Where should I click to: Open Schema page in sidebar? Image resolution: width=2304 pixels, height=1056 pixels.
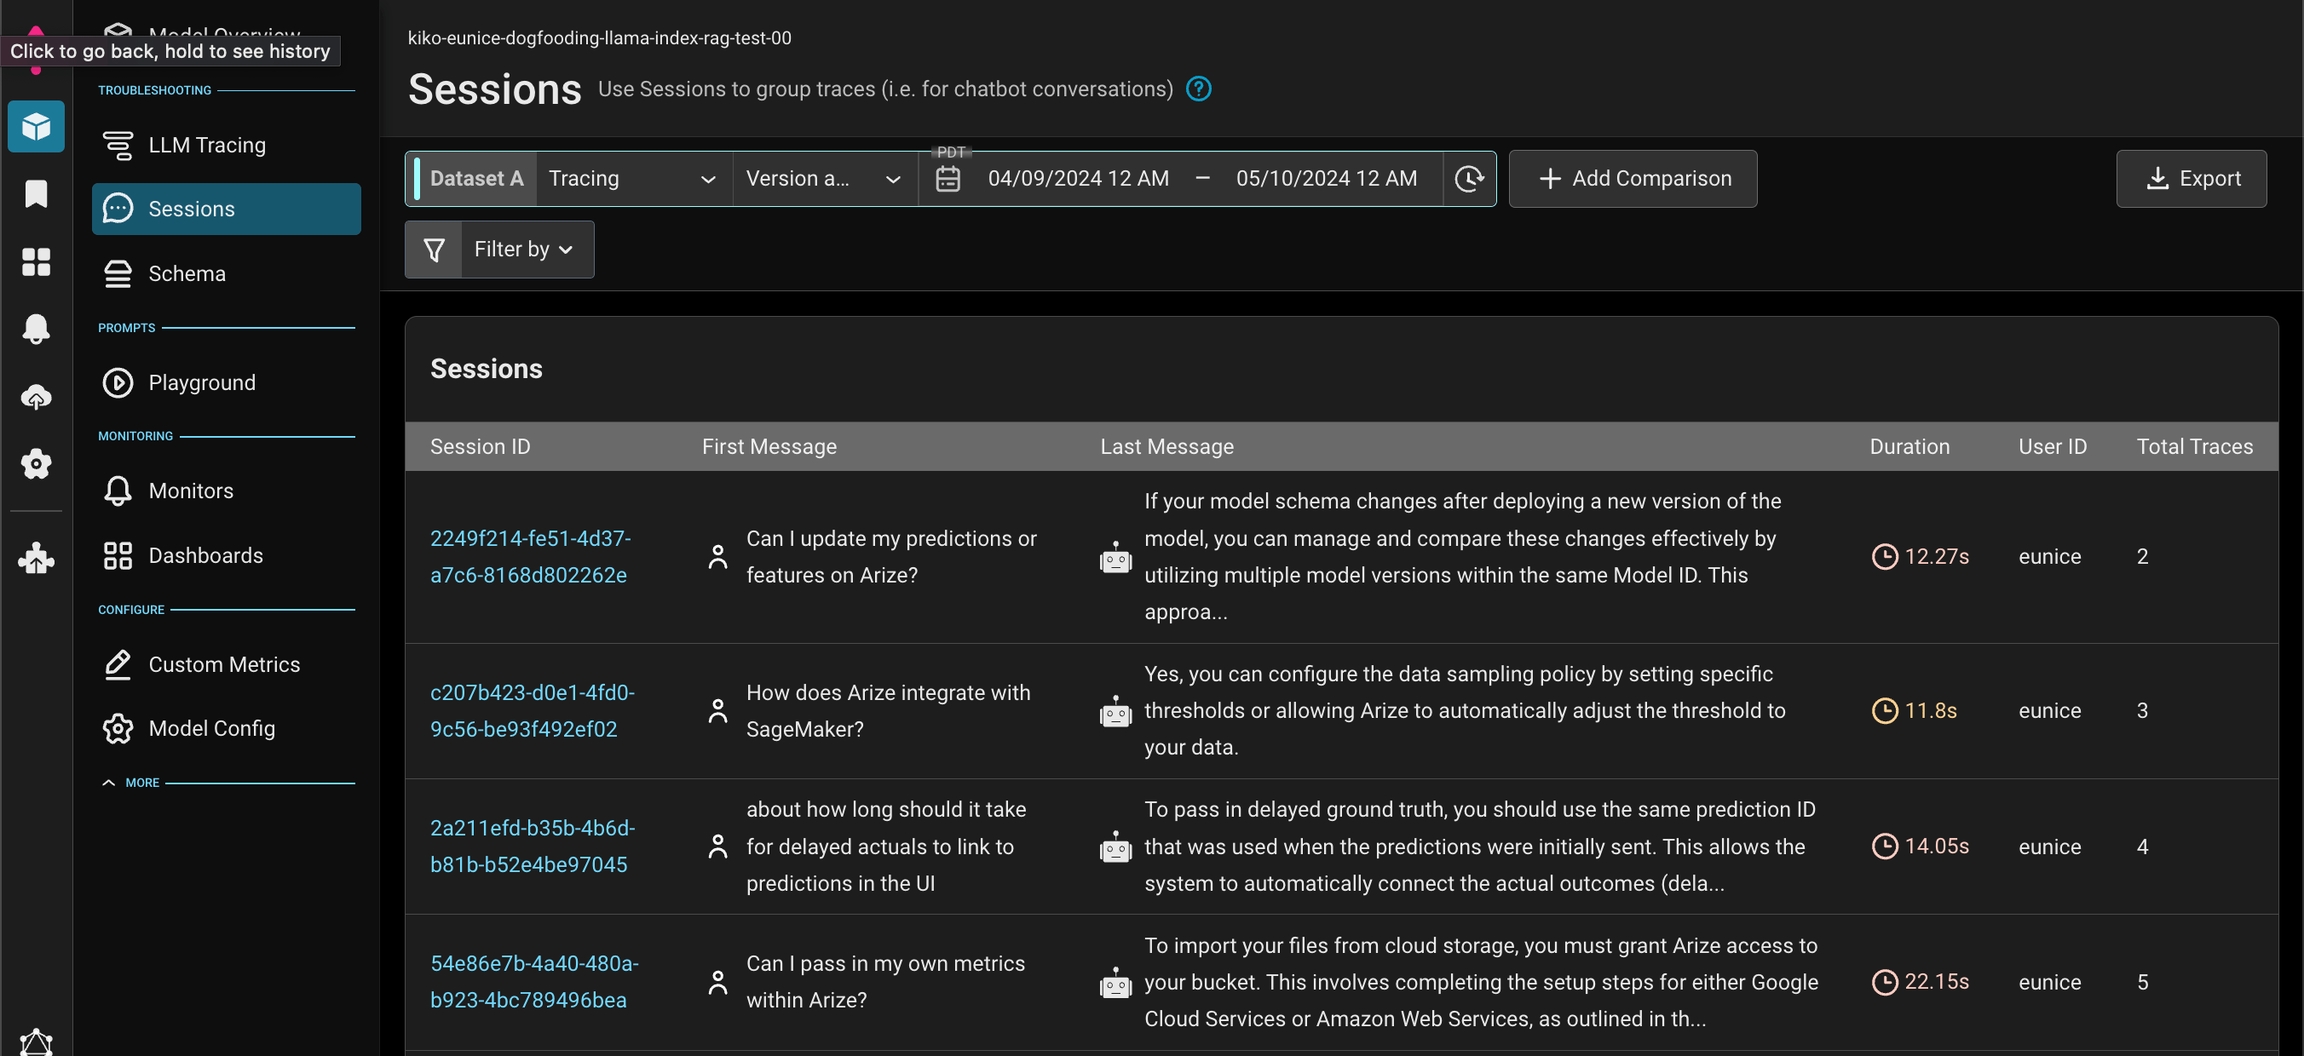click(226, 274)
